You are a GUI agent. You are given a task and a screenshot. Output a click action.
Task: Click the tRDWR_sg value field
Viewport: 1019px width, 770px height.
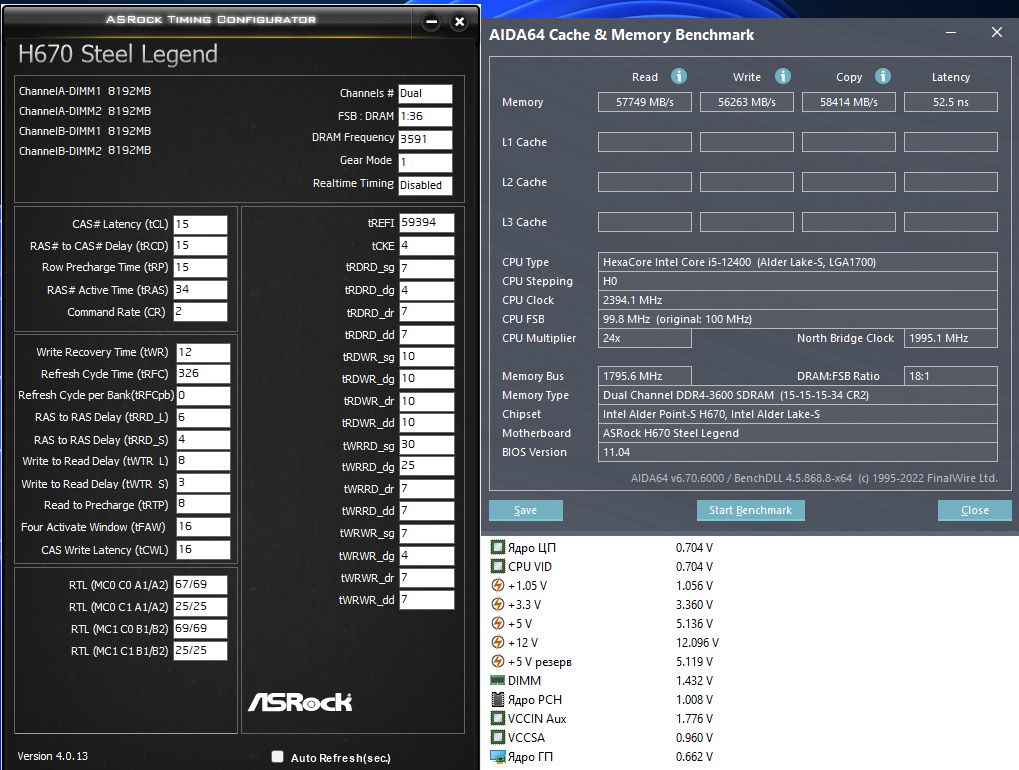tap(426, 357)
